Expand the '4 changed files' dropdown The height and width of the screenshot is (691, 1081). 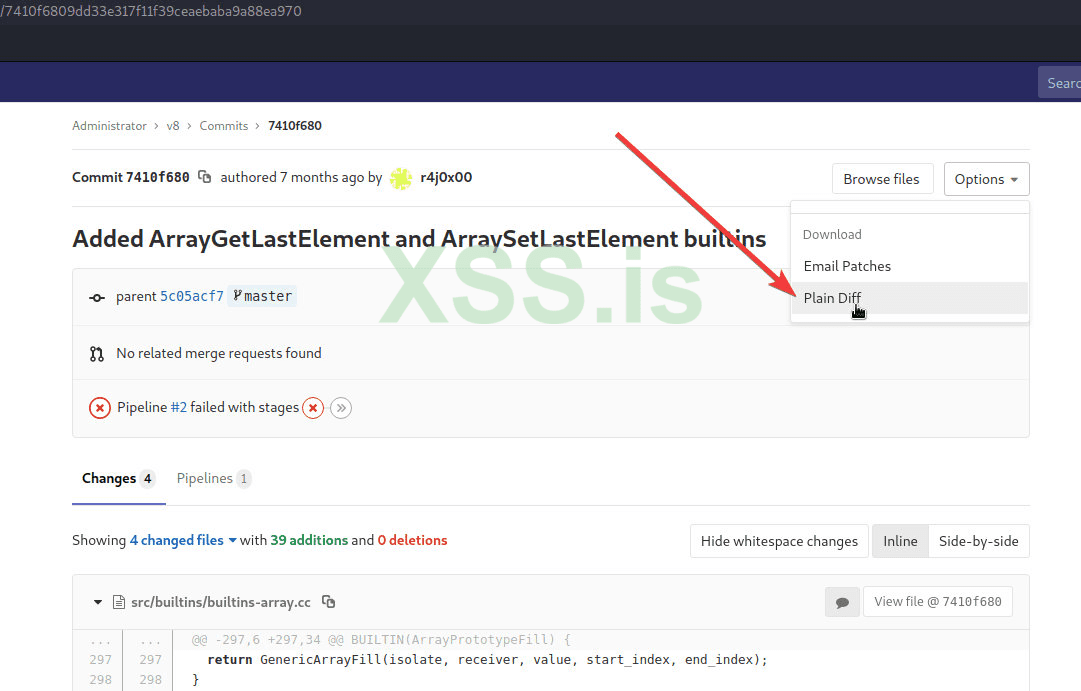[x=183, y=540]
